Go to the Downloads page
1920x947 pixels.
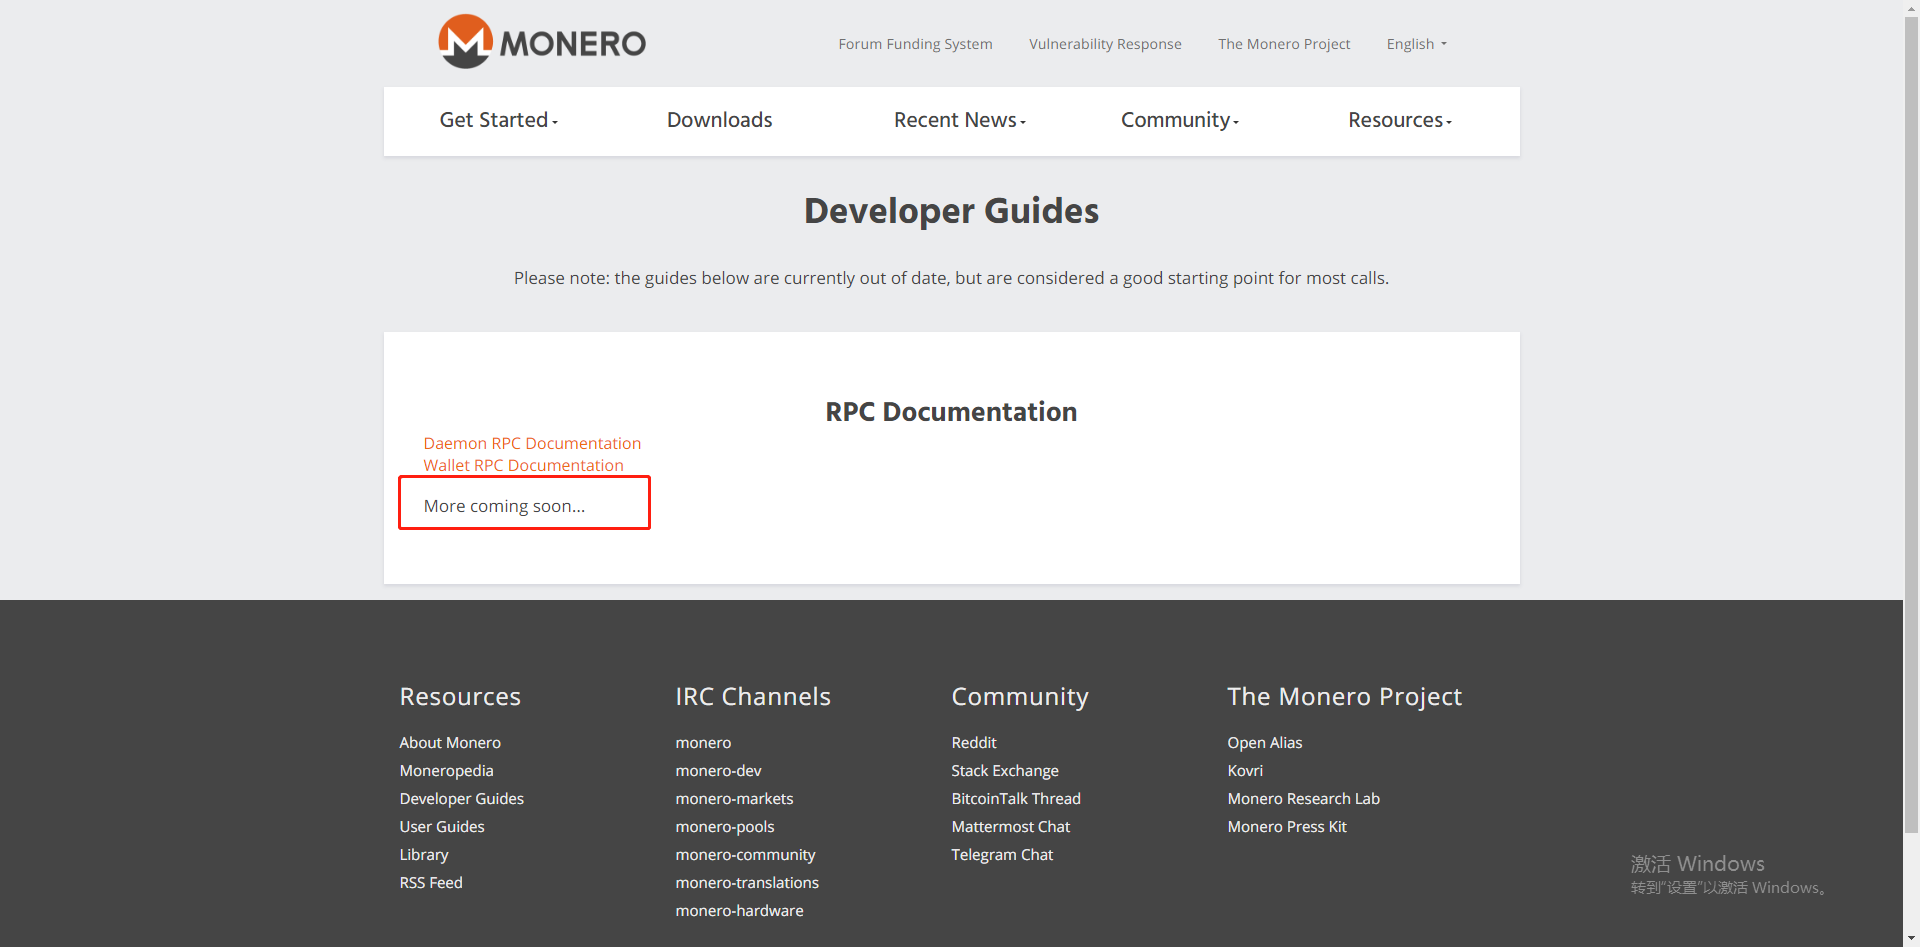pyautogui.click(x=719, y=120)
